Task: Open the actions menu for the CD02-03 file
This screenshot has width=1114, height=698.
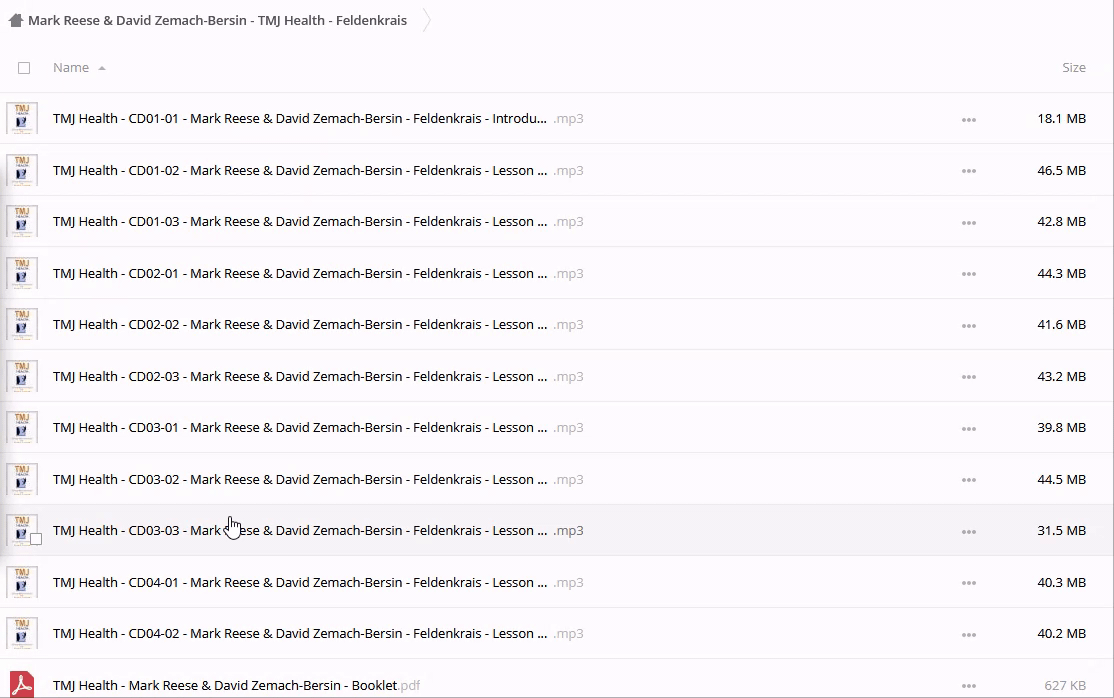Action: [x=968, y=377]
